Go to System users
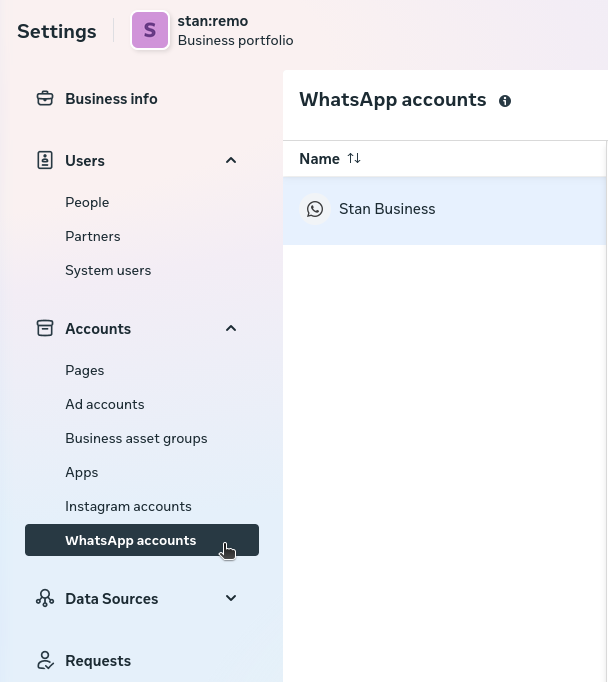 click(x=108, y=270)
